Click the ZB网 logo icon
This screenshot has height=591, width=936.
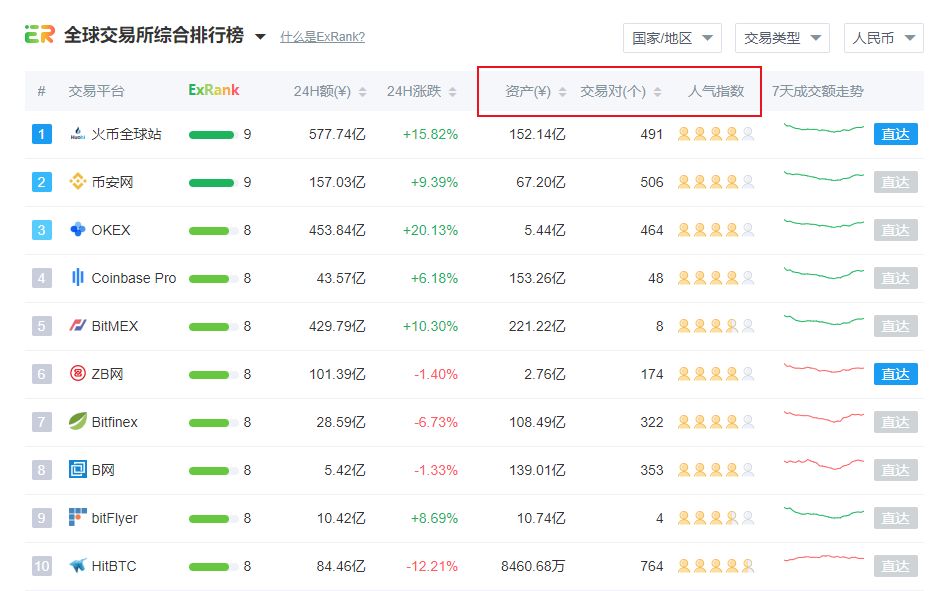point(78,374)
